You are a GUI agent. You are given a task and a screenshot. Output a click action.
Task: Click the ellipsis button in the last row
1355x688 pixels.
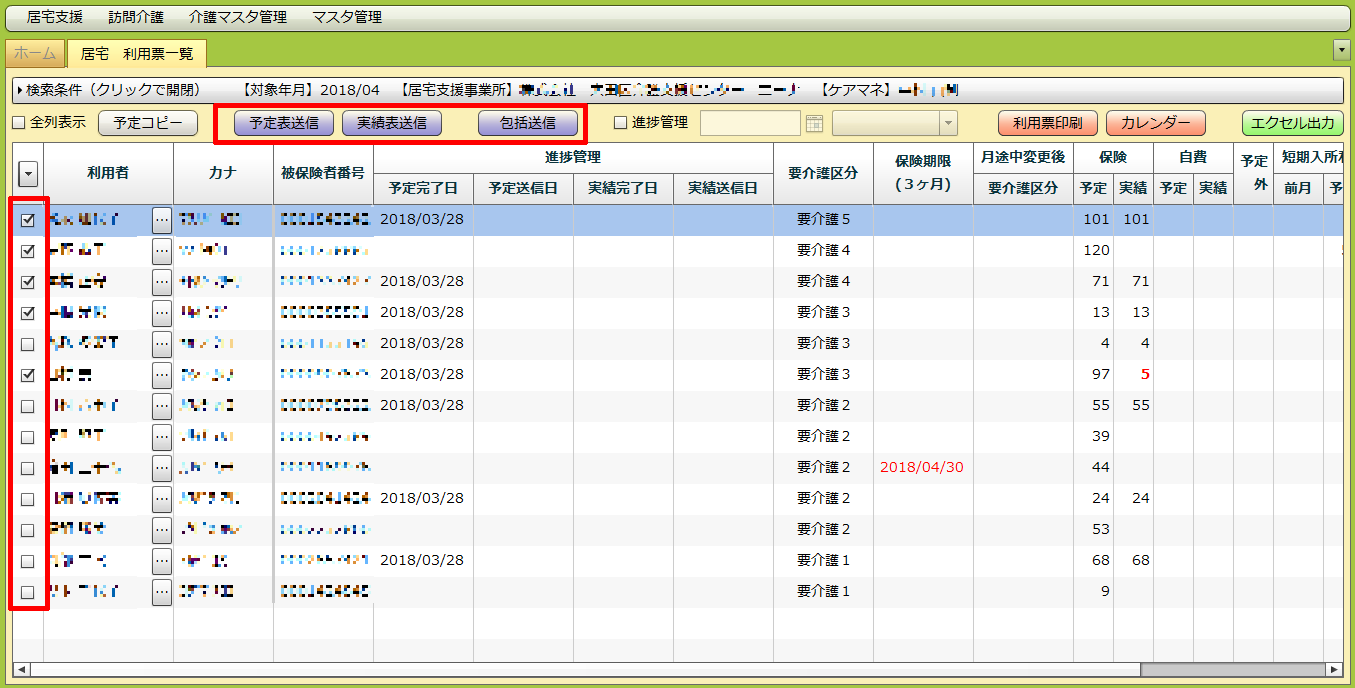coord(162,592)
